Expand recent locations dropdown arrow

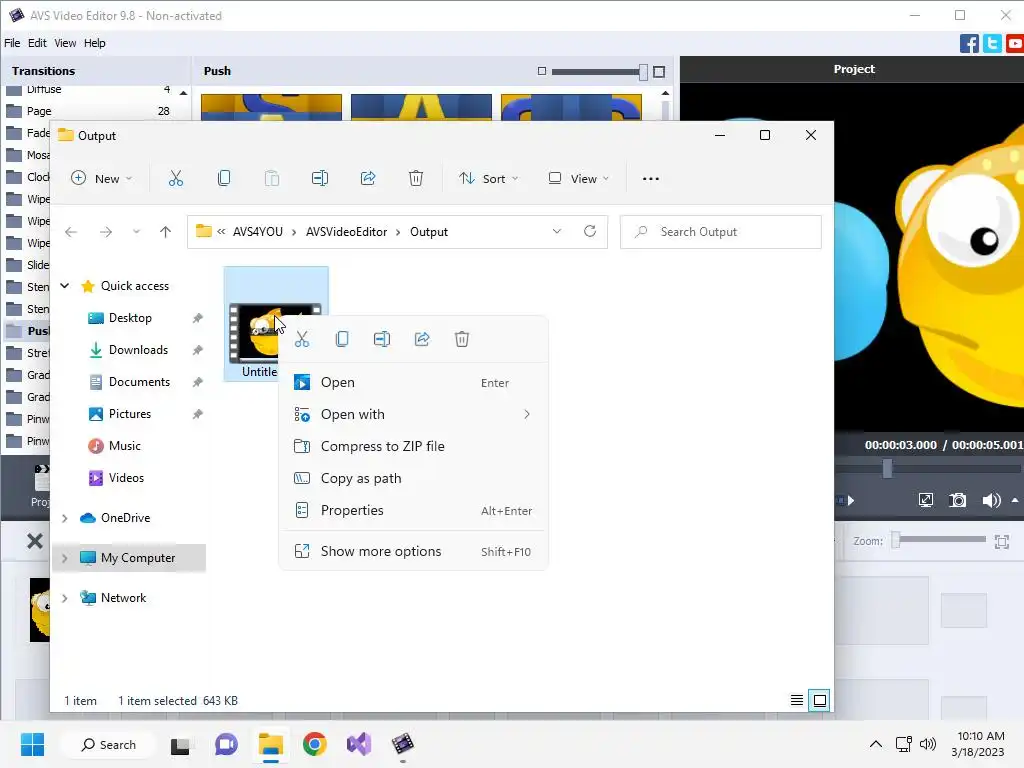point(136,232)
